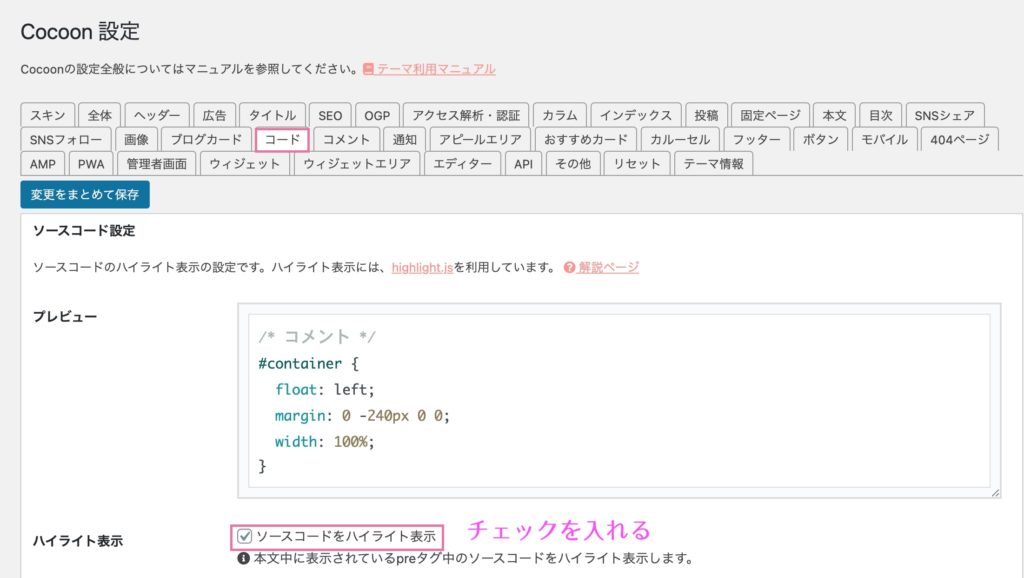Go to the フッター tab

[756, 139]
